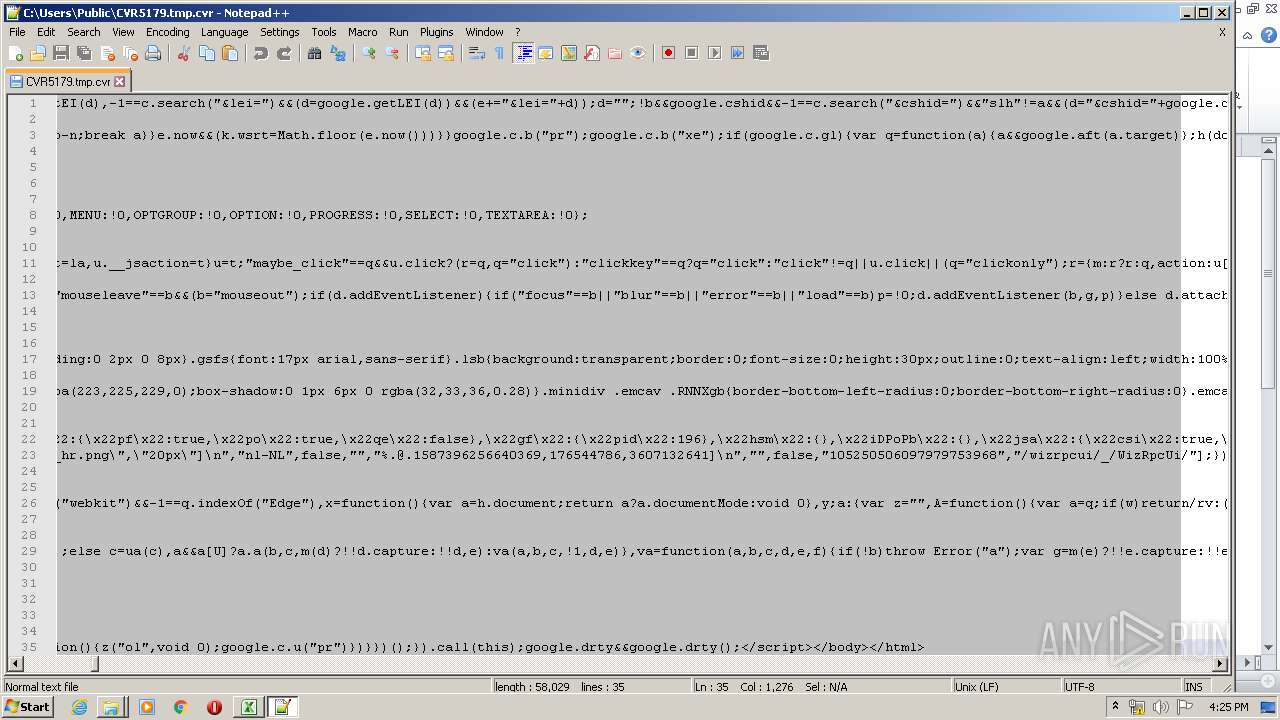
Task: Show the function list panel
Action: pyautogui.click(x=592, y=53)
